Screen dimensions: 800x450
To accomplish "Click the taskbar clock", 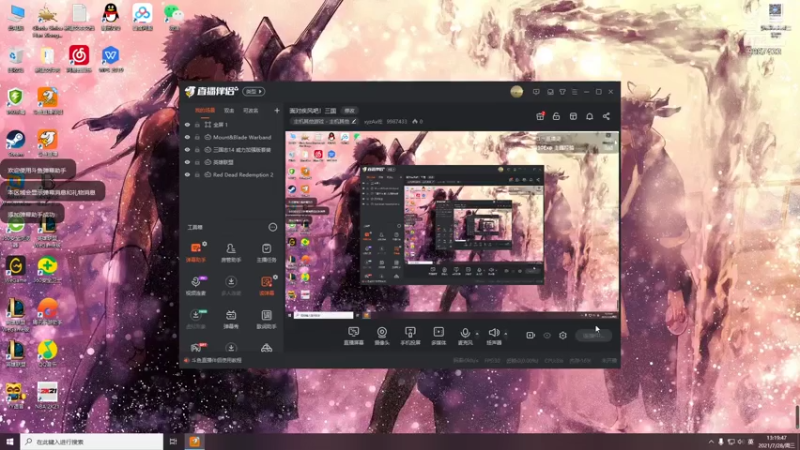I will pos(776,442).
